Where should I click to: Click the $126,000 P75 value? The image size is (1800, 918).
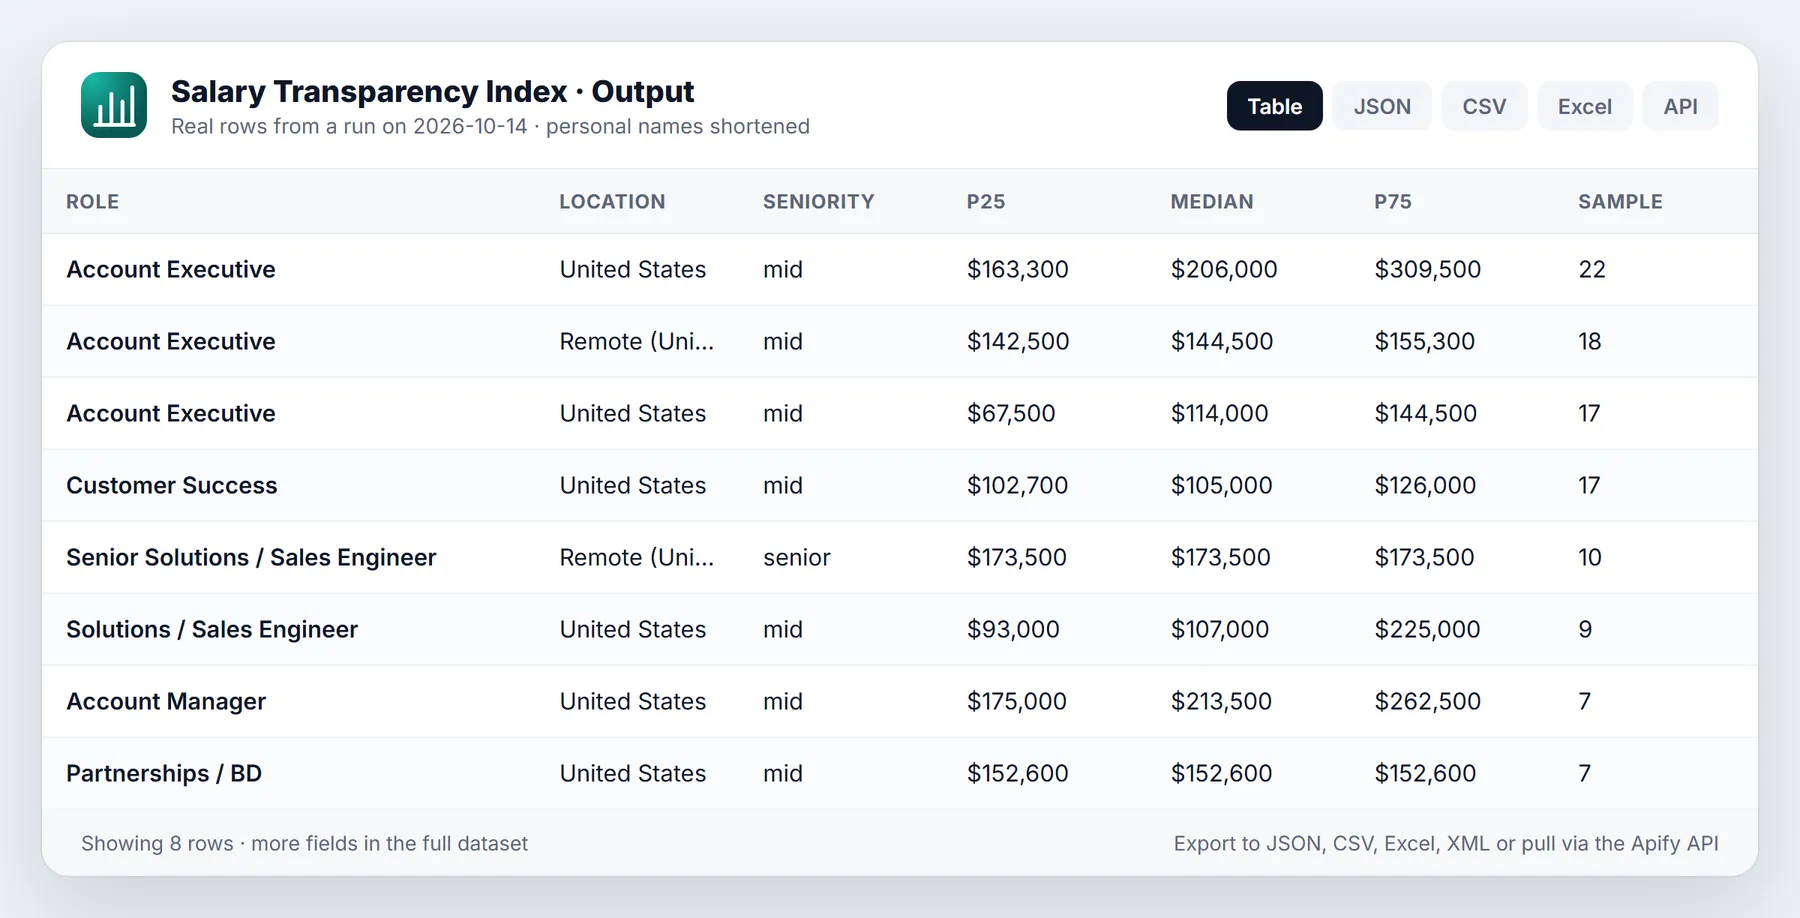click(1425, 485)
